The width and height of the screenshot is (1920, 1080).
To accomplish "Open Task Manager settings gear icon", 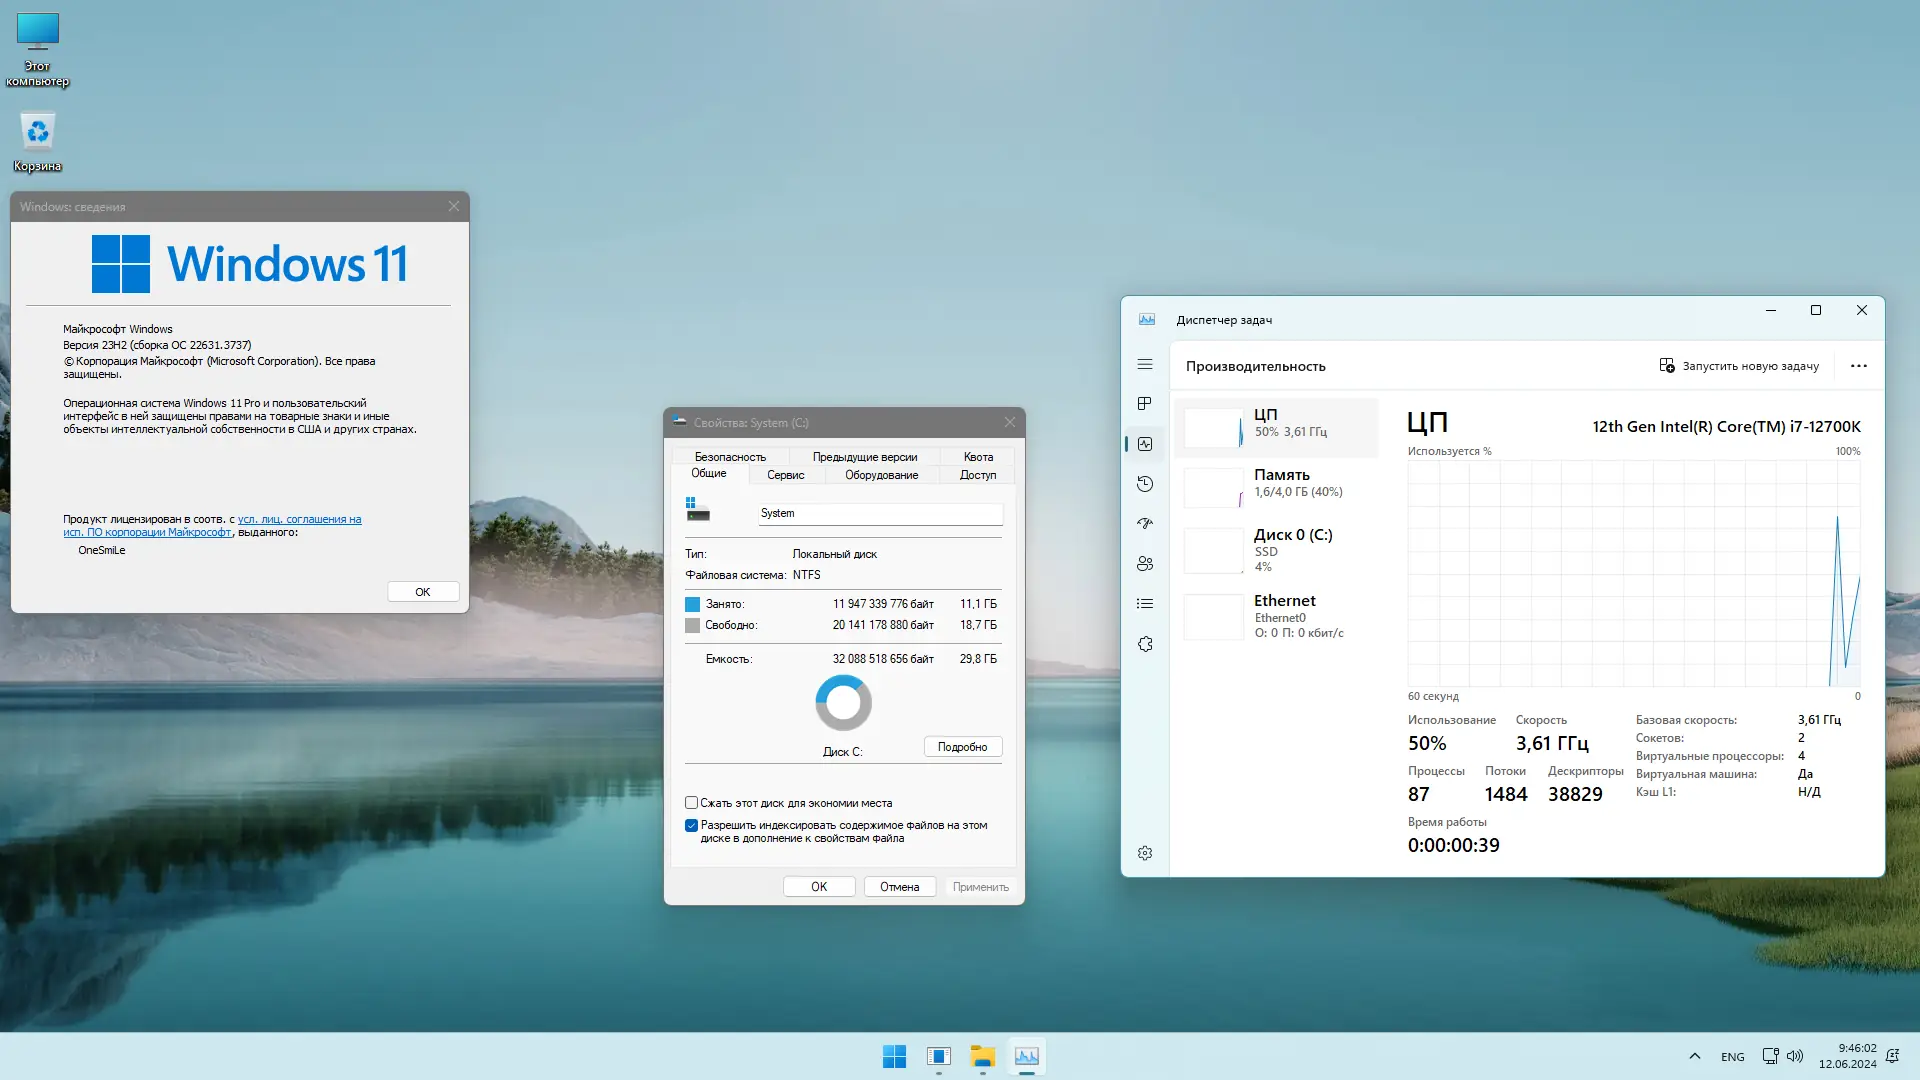I will pos(1145,853).
